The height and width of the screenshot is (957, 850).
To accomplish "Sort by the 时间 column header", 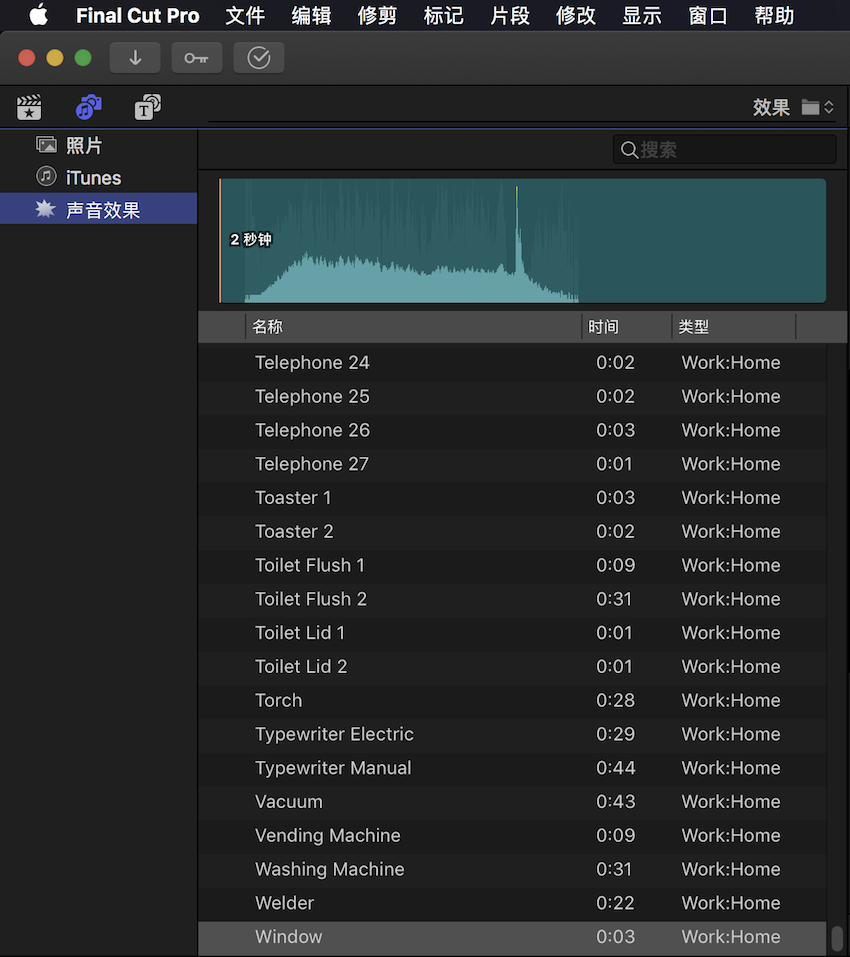I will click(x=627, y=327).
